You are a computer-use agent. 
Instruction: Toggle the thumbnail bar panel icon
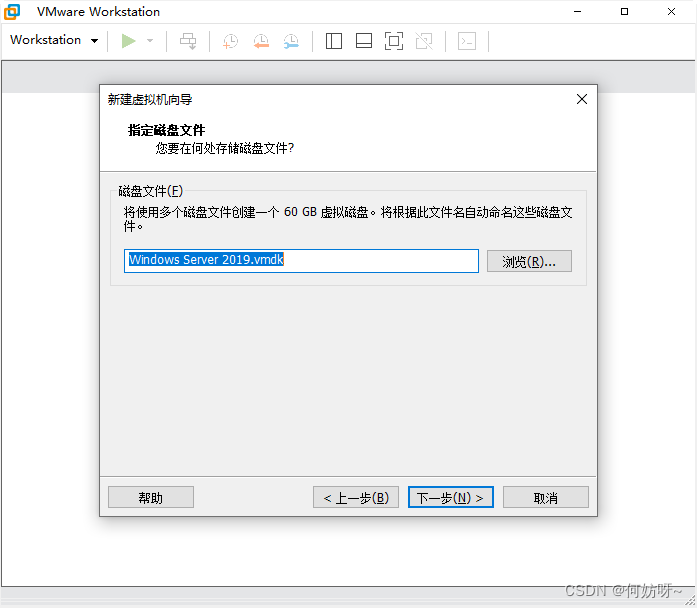(x=364, y=41)
